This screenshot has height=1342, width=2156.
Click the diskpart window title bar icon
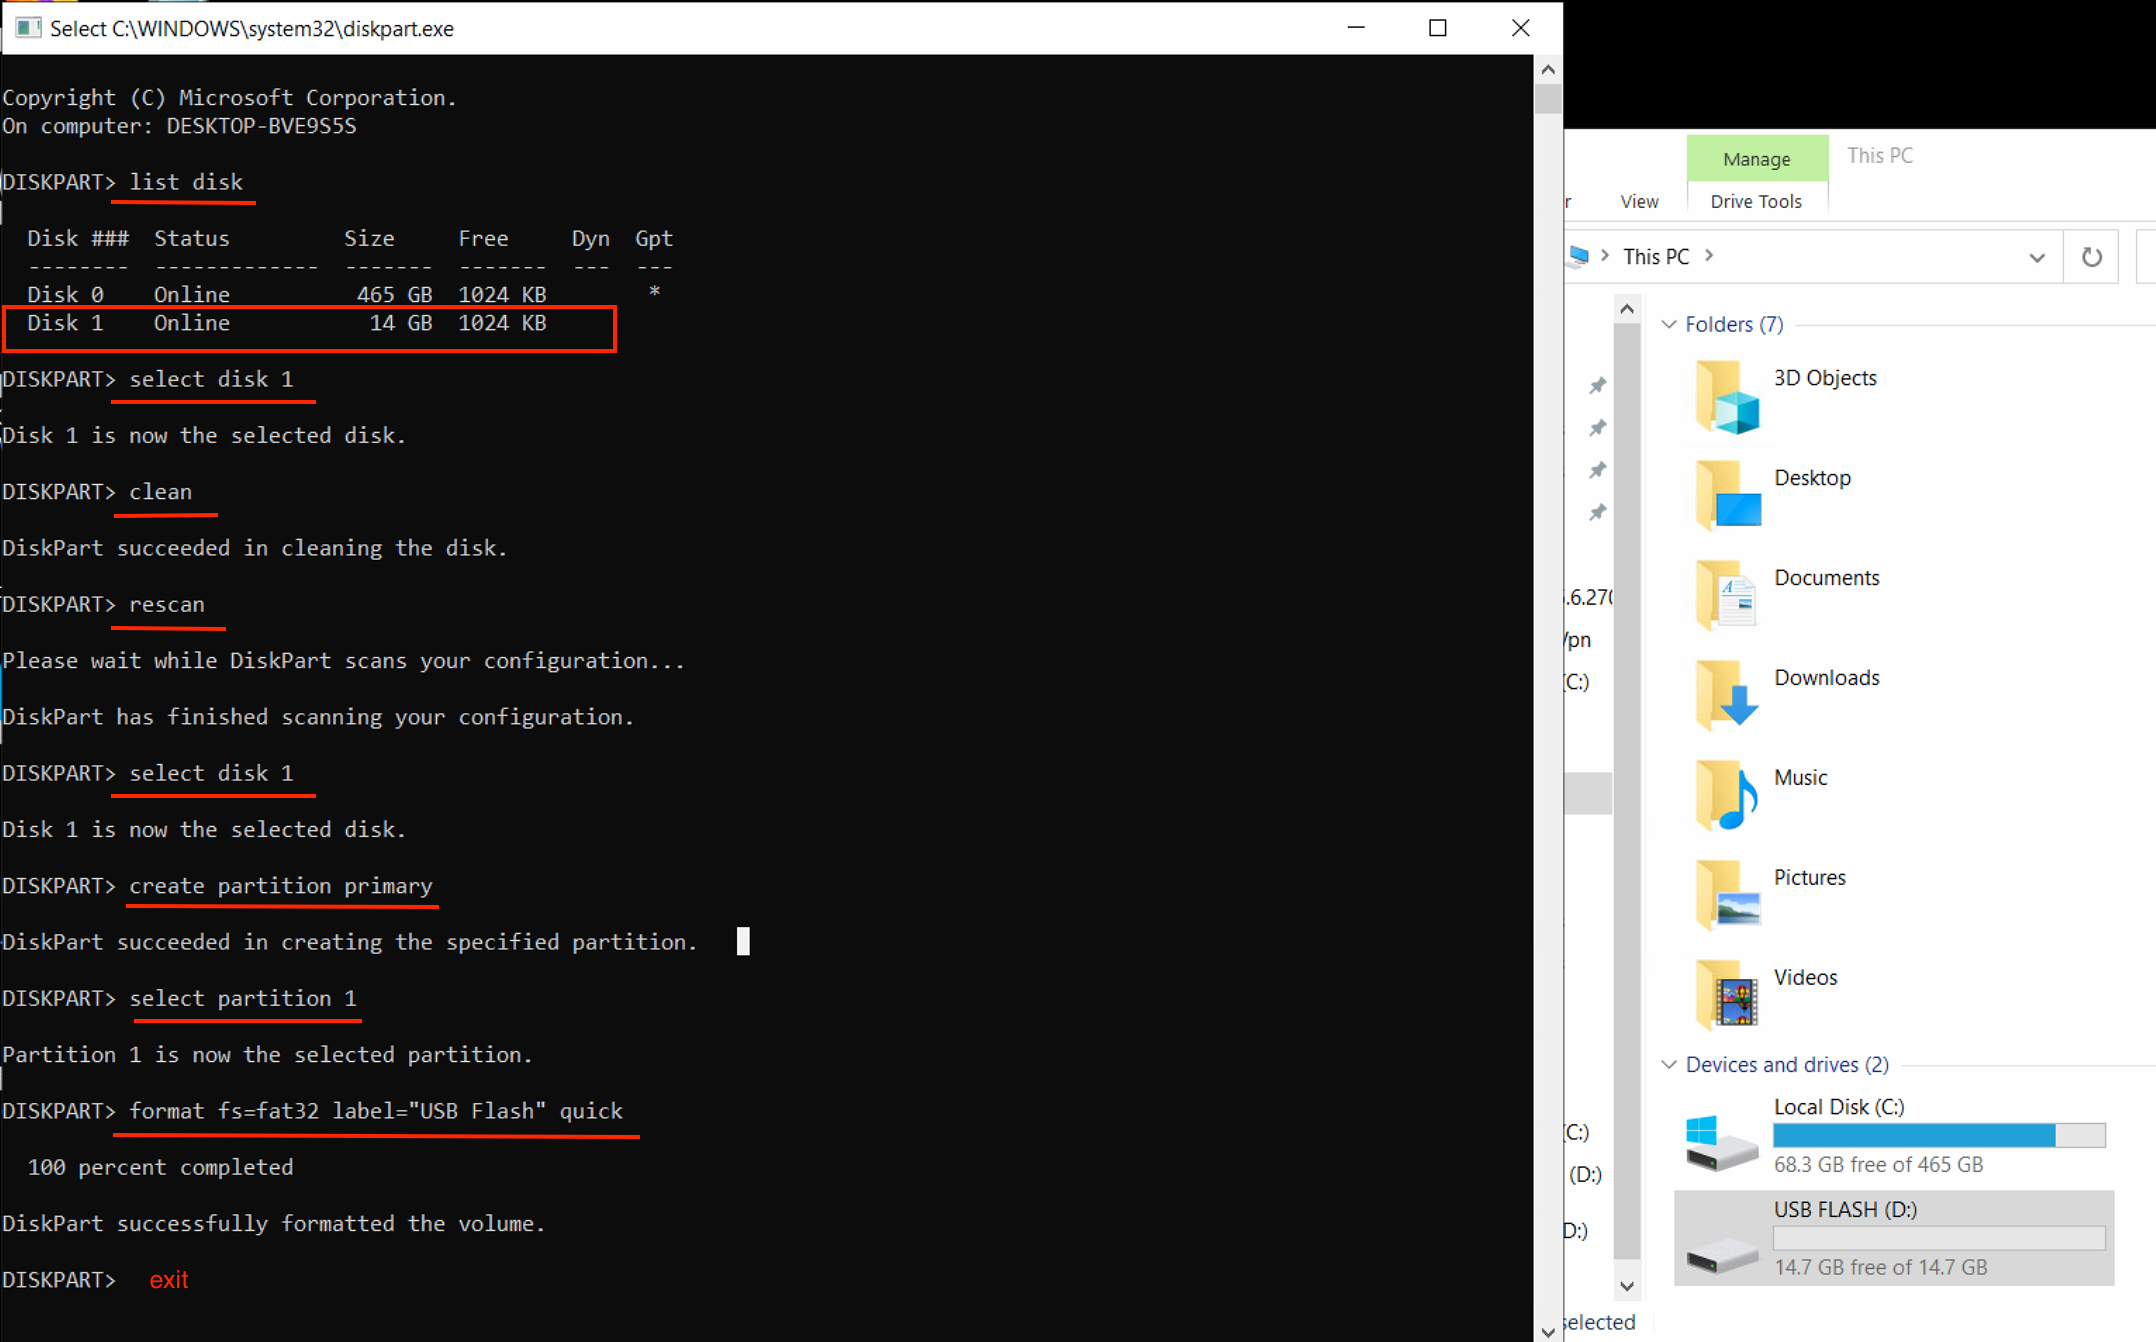point(28,28)
